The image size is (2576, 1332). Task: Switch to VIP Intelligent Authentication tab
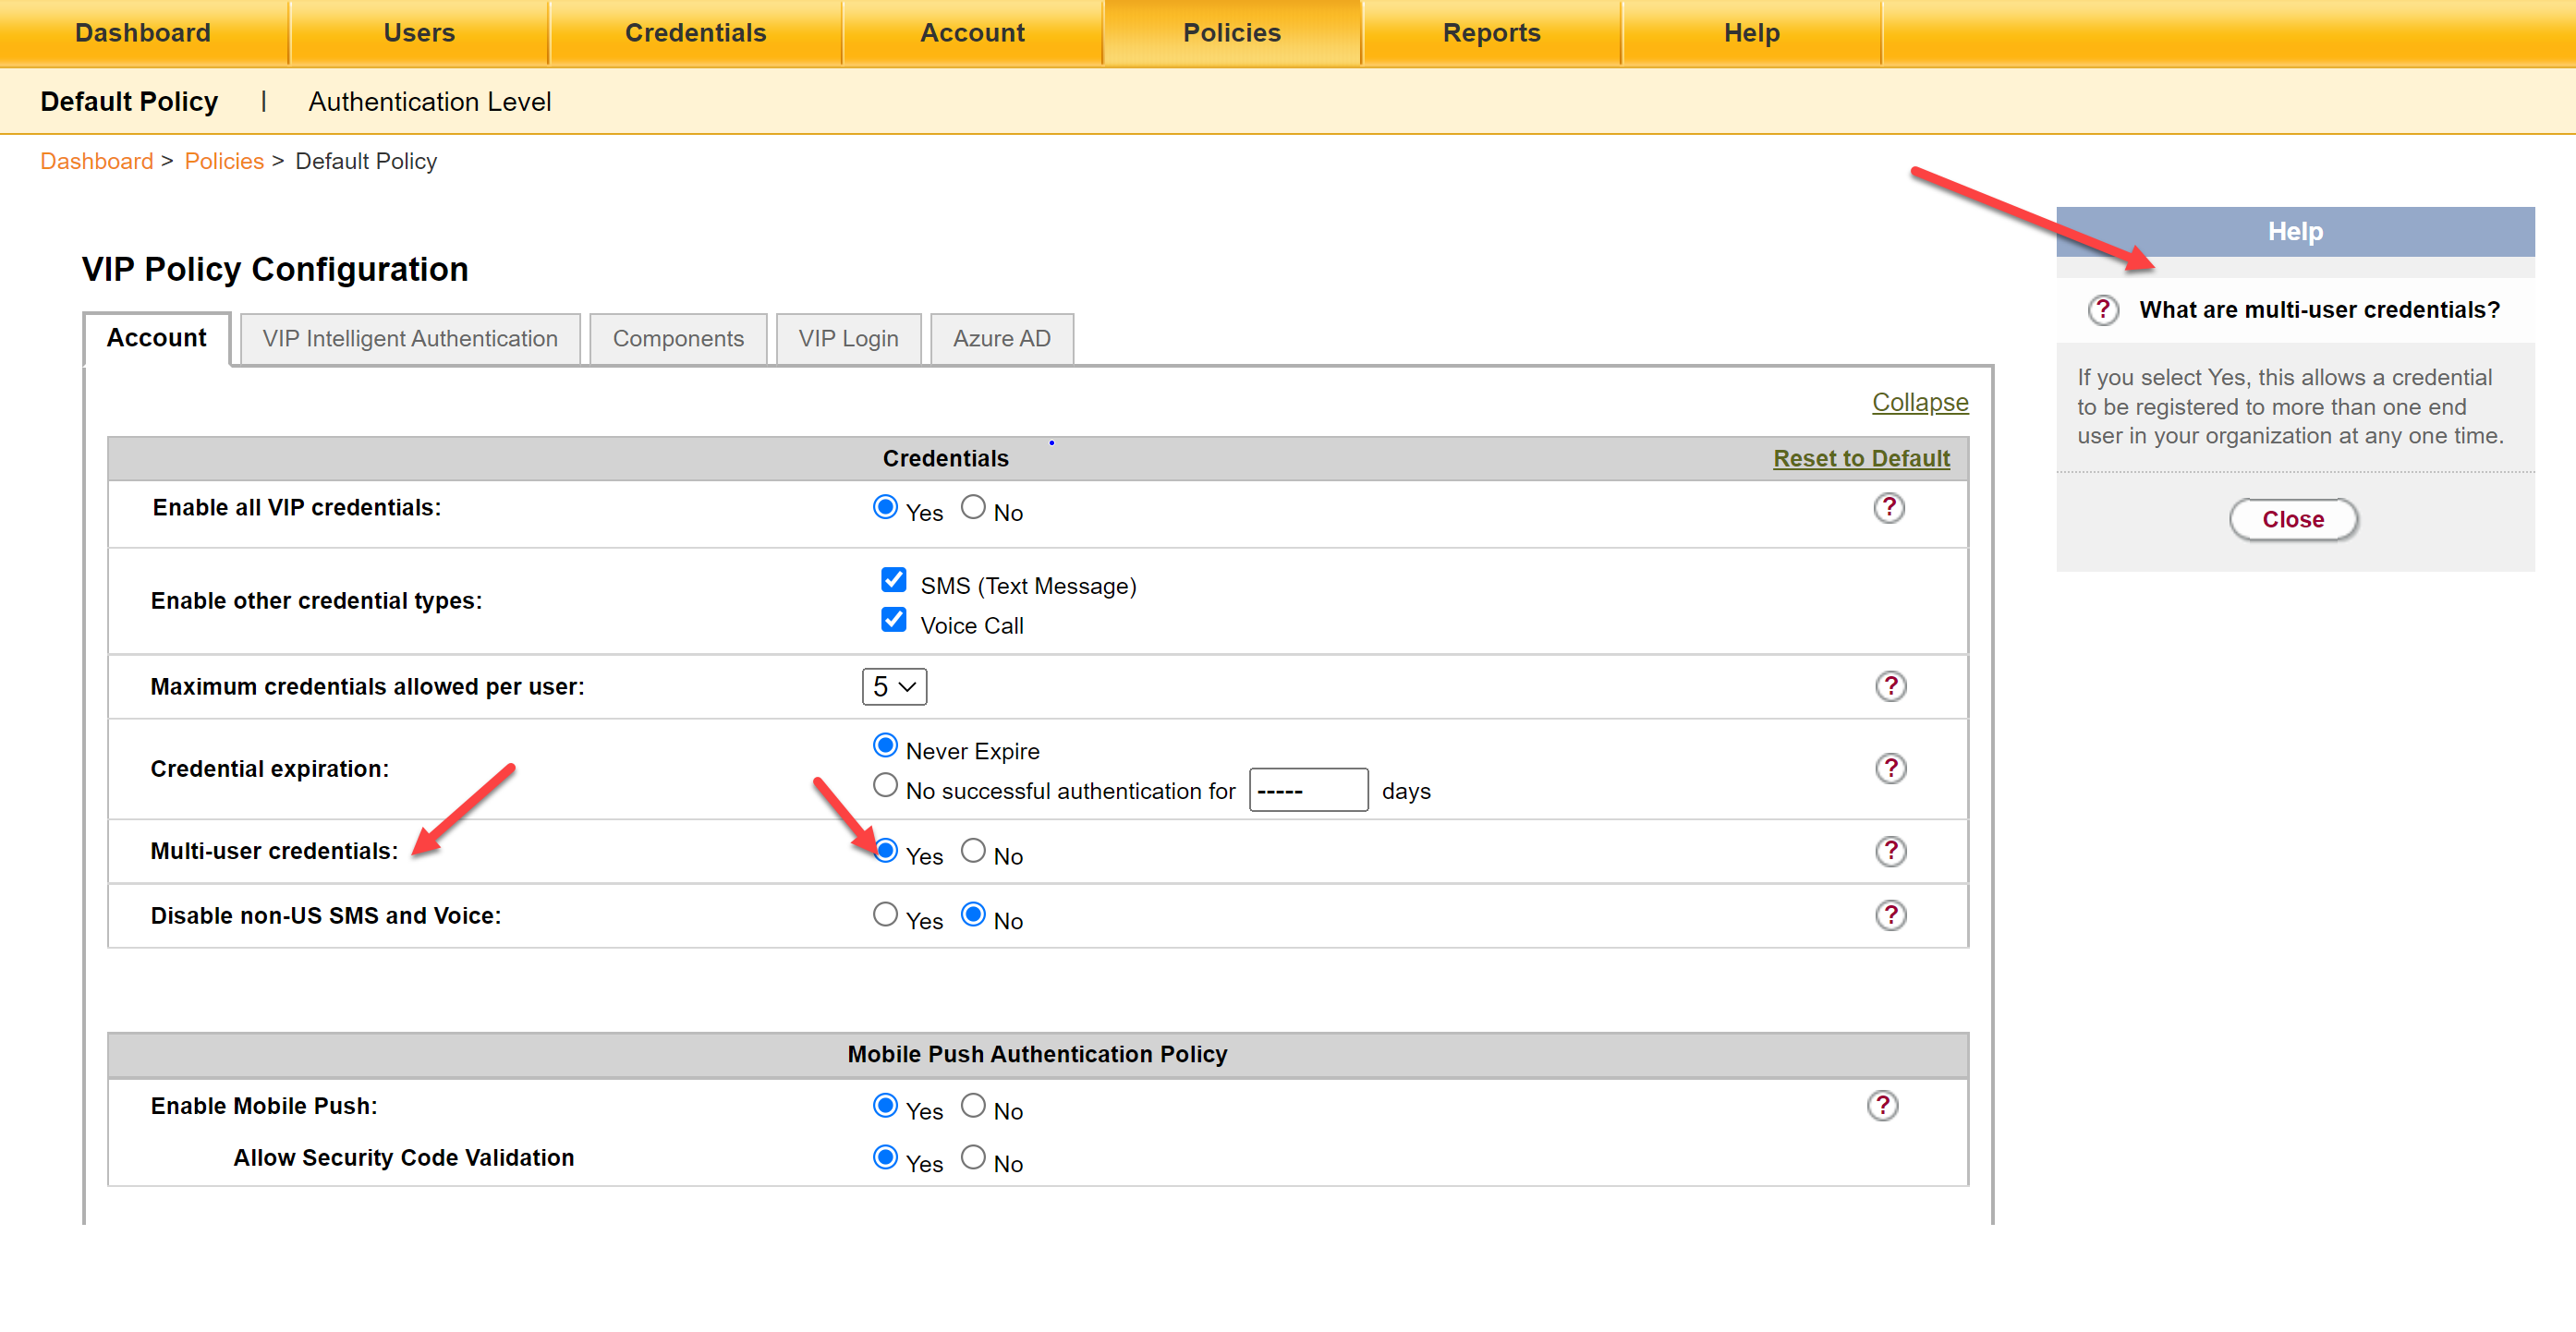pyautogui.click(x=410, y=339)
